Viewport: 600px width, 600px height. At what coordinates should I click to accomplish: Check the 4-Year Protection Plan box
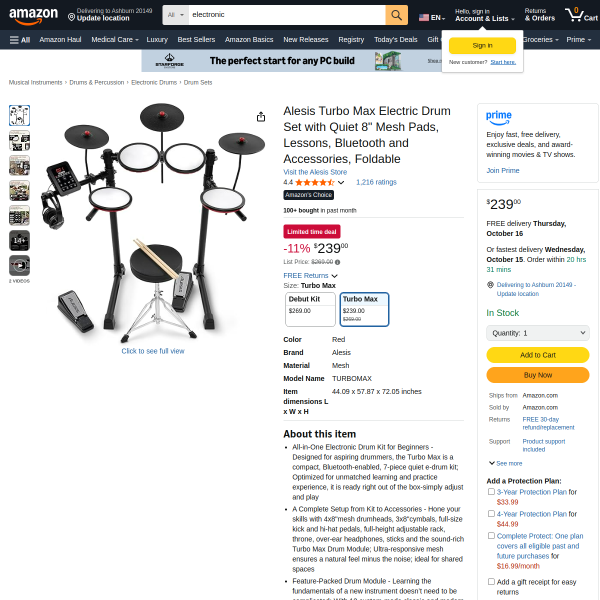click(x=491, y=514)
